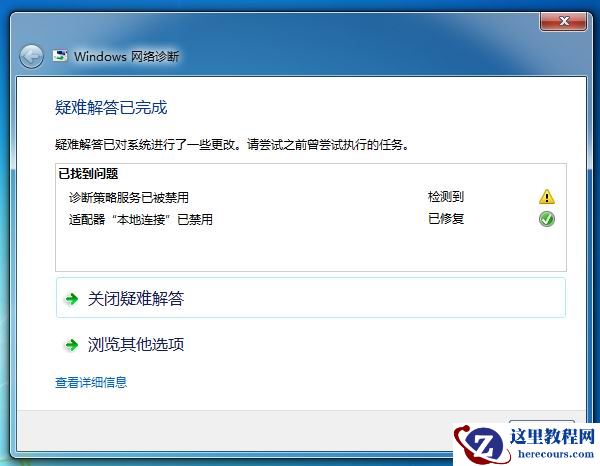The width and height of the screenshot is (600, 466).
Task: Click the 检测到 status text
Action: (x=446, y=197)
